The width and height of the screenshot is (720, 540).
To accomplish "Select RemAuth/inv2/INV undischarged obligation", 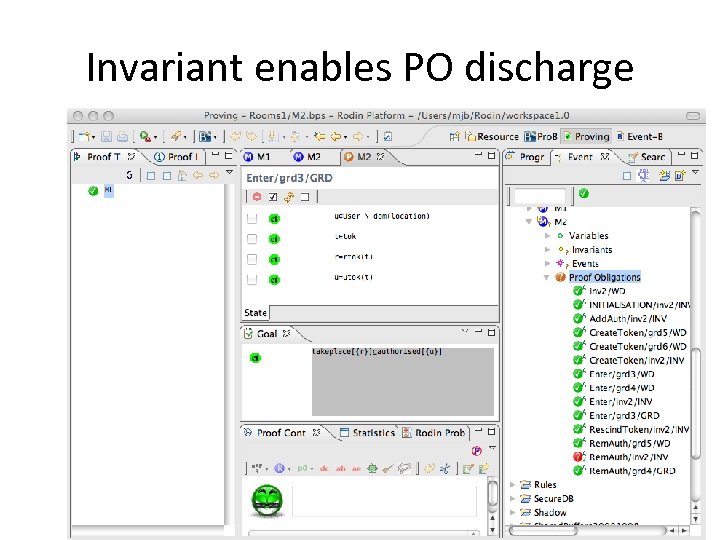I will (621, 457).
